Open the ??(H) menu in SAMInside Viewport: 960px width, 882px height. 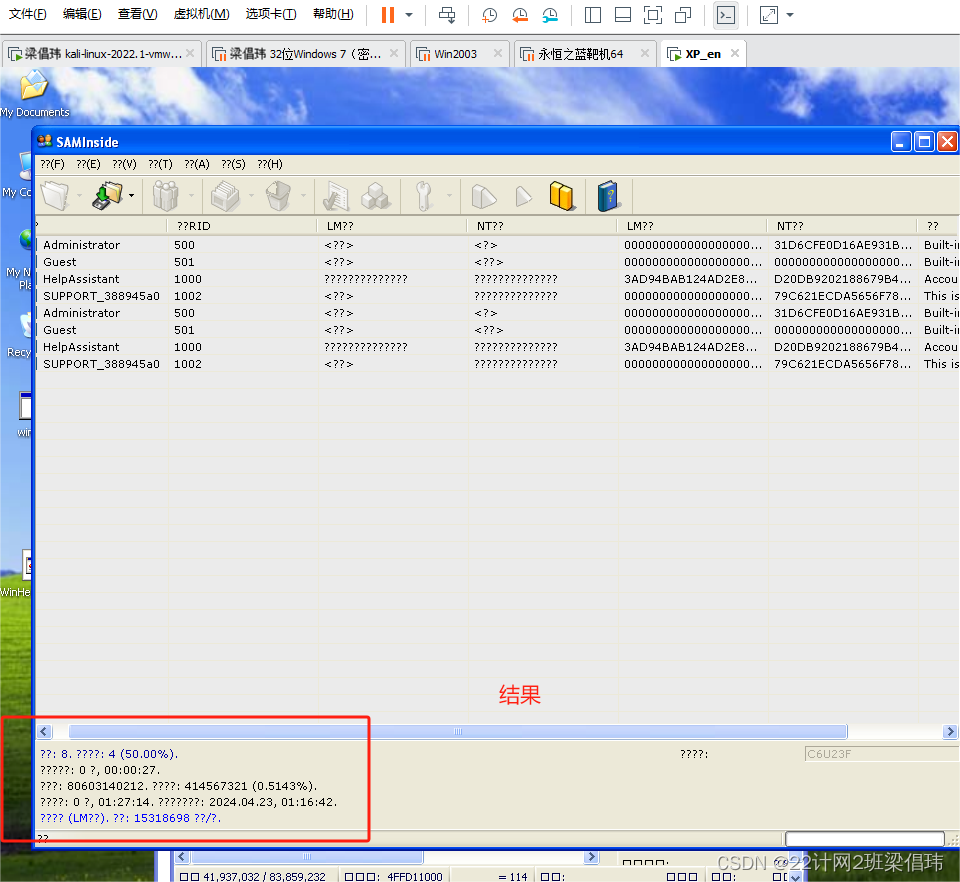[x=269, y=164]
